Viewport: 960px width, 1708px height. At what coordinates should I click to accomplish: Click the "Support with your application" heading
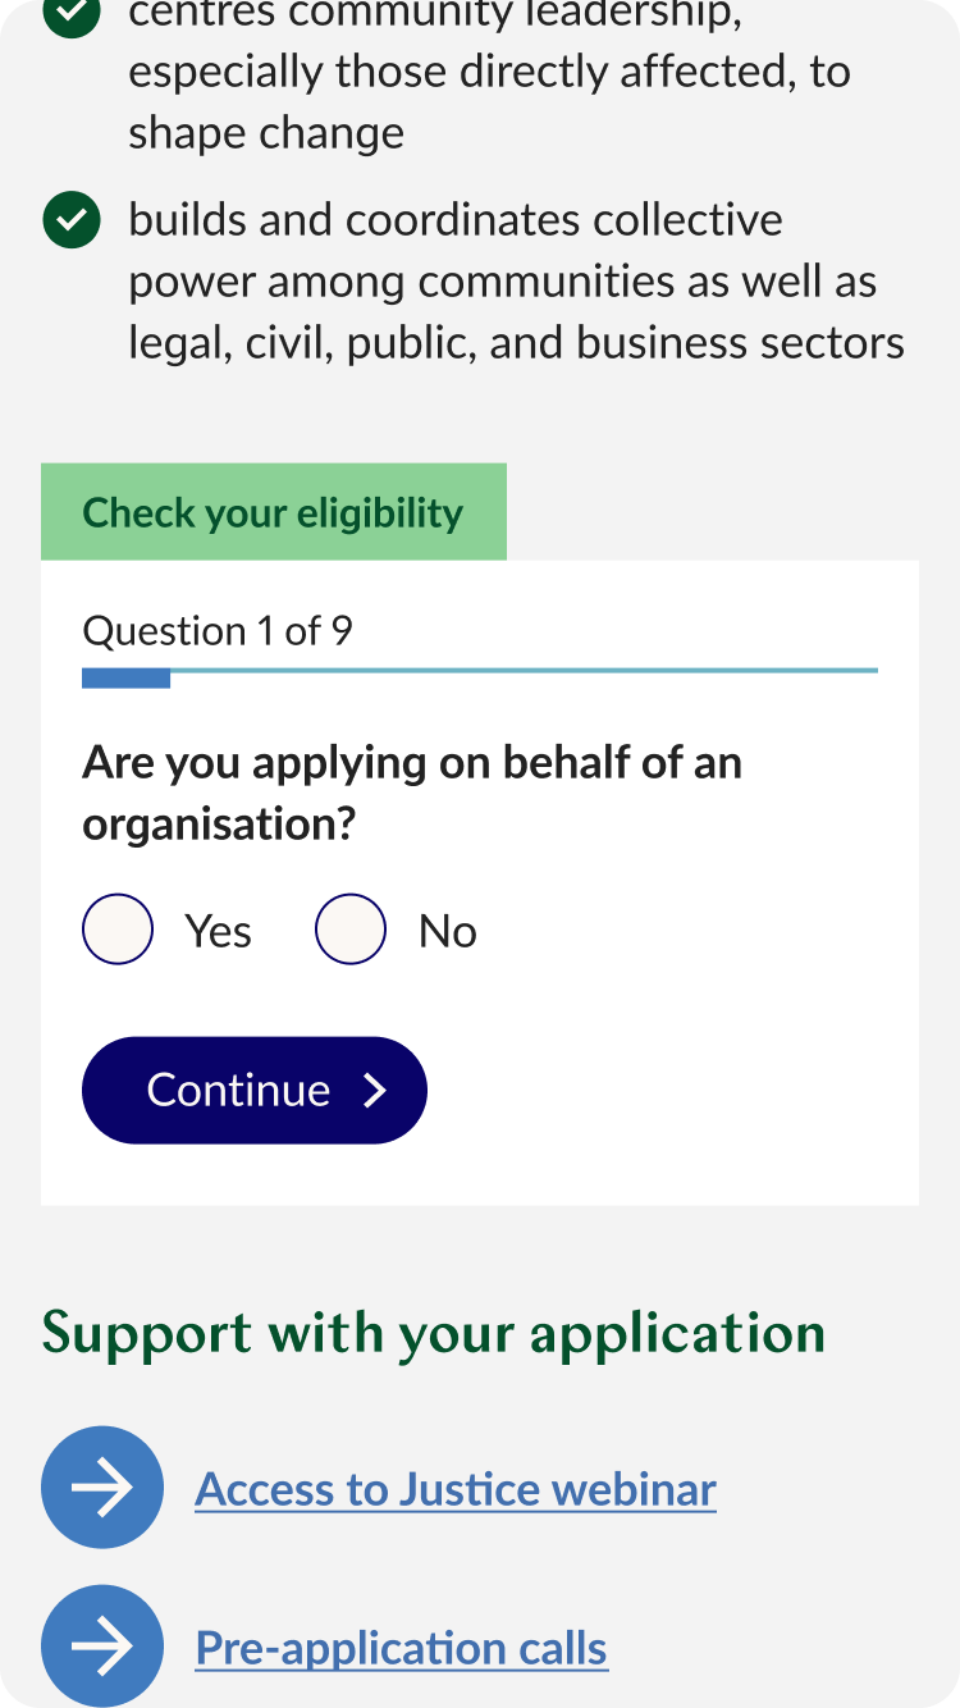click(434, 1333)
